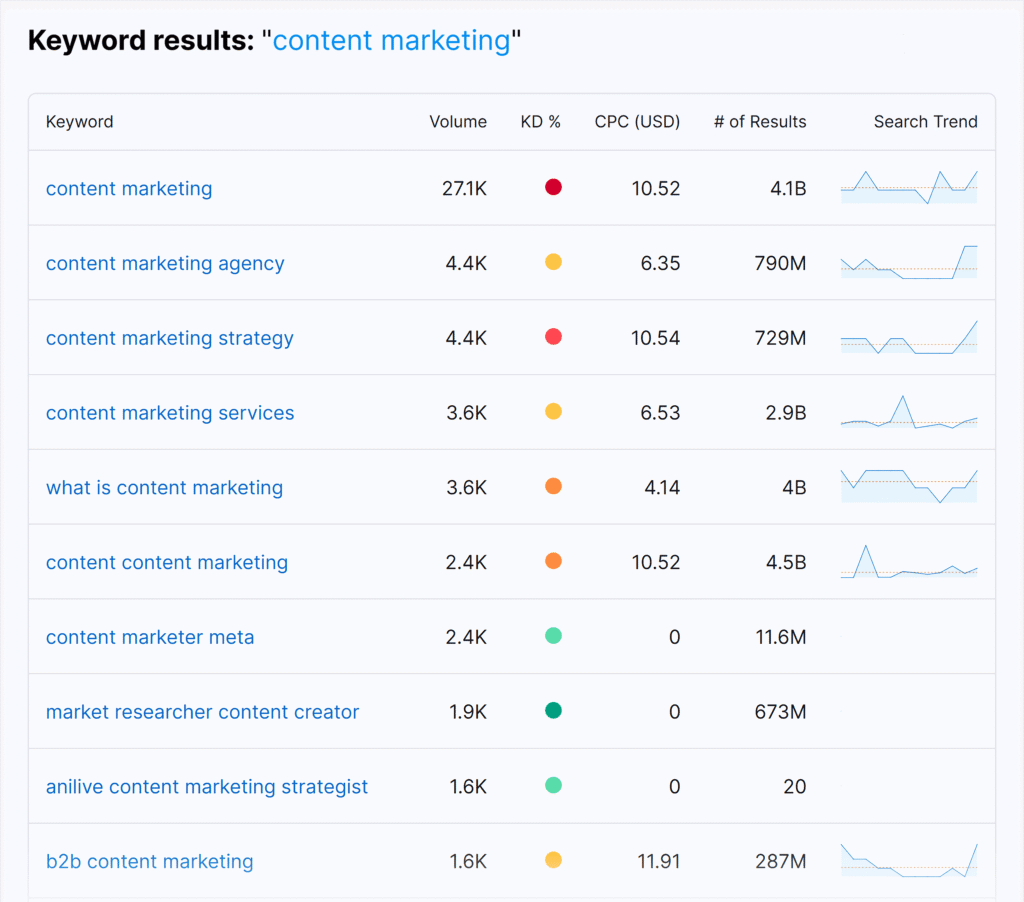Viewport: 1024px width, 902px height.
Task: Click the yellow KD dot for content marketing agency
Action: pos(553,263)
